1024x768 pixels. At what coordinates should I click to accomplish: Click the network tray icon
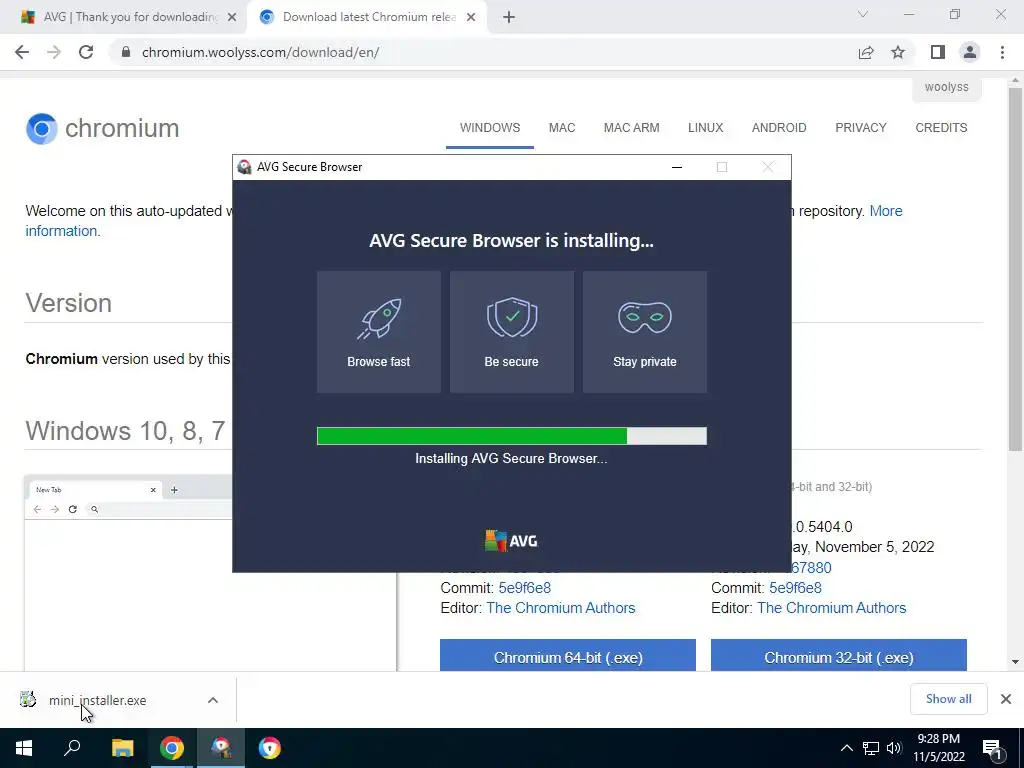pos(871,748)
